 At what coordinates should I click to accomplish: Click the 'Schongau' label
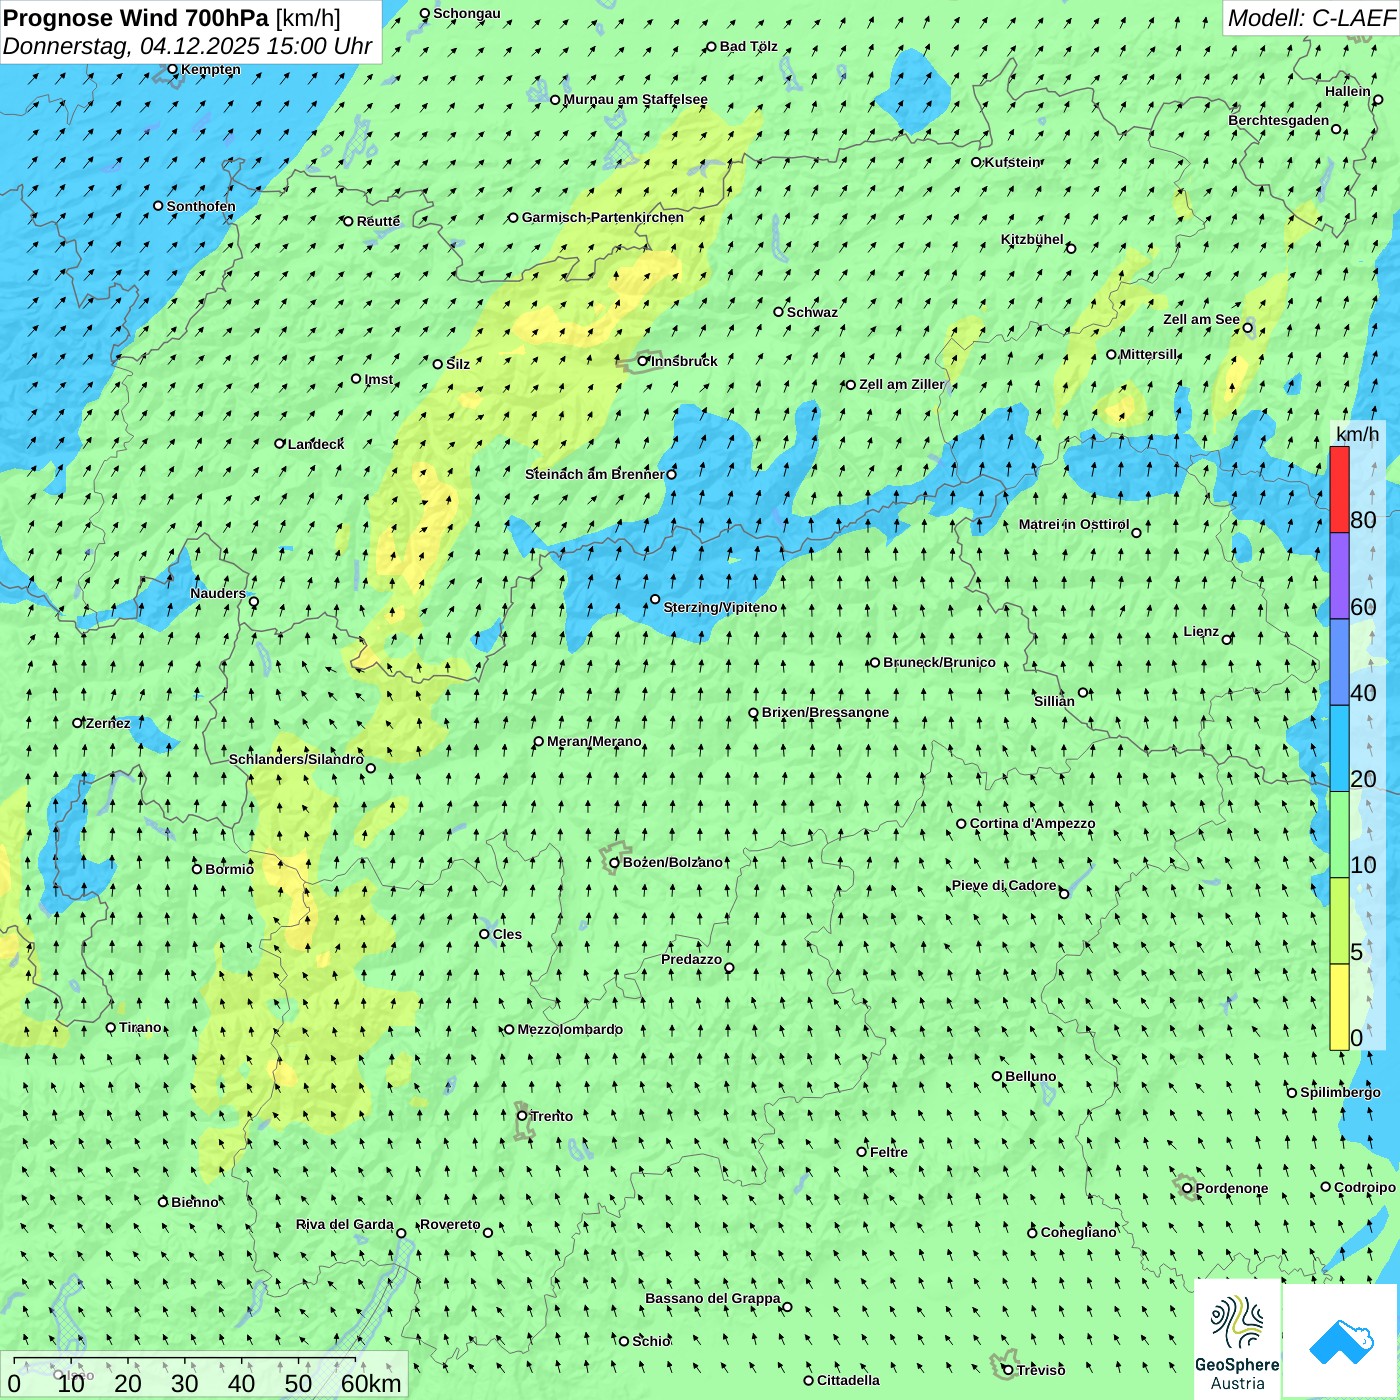click(467, 13)
